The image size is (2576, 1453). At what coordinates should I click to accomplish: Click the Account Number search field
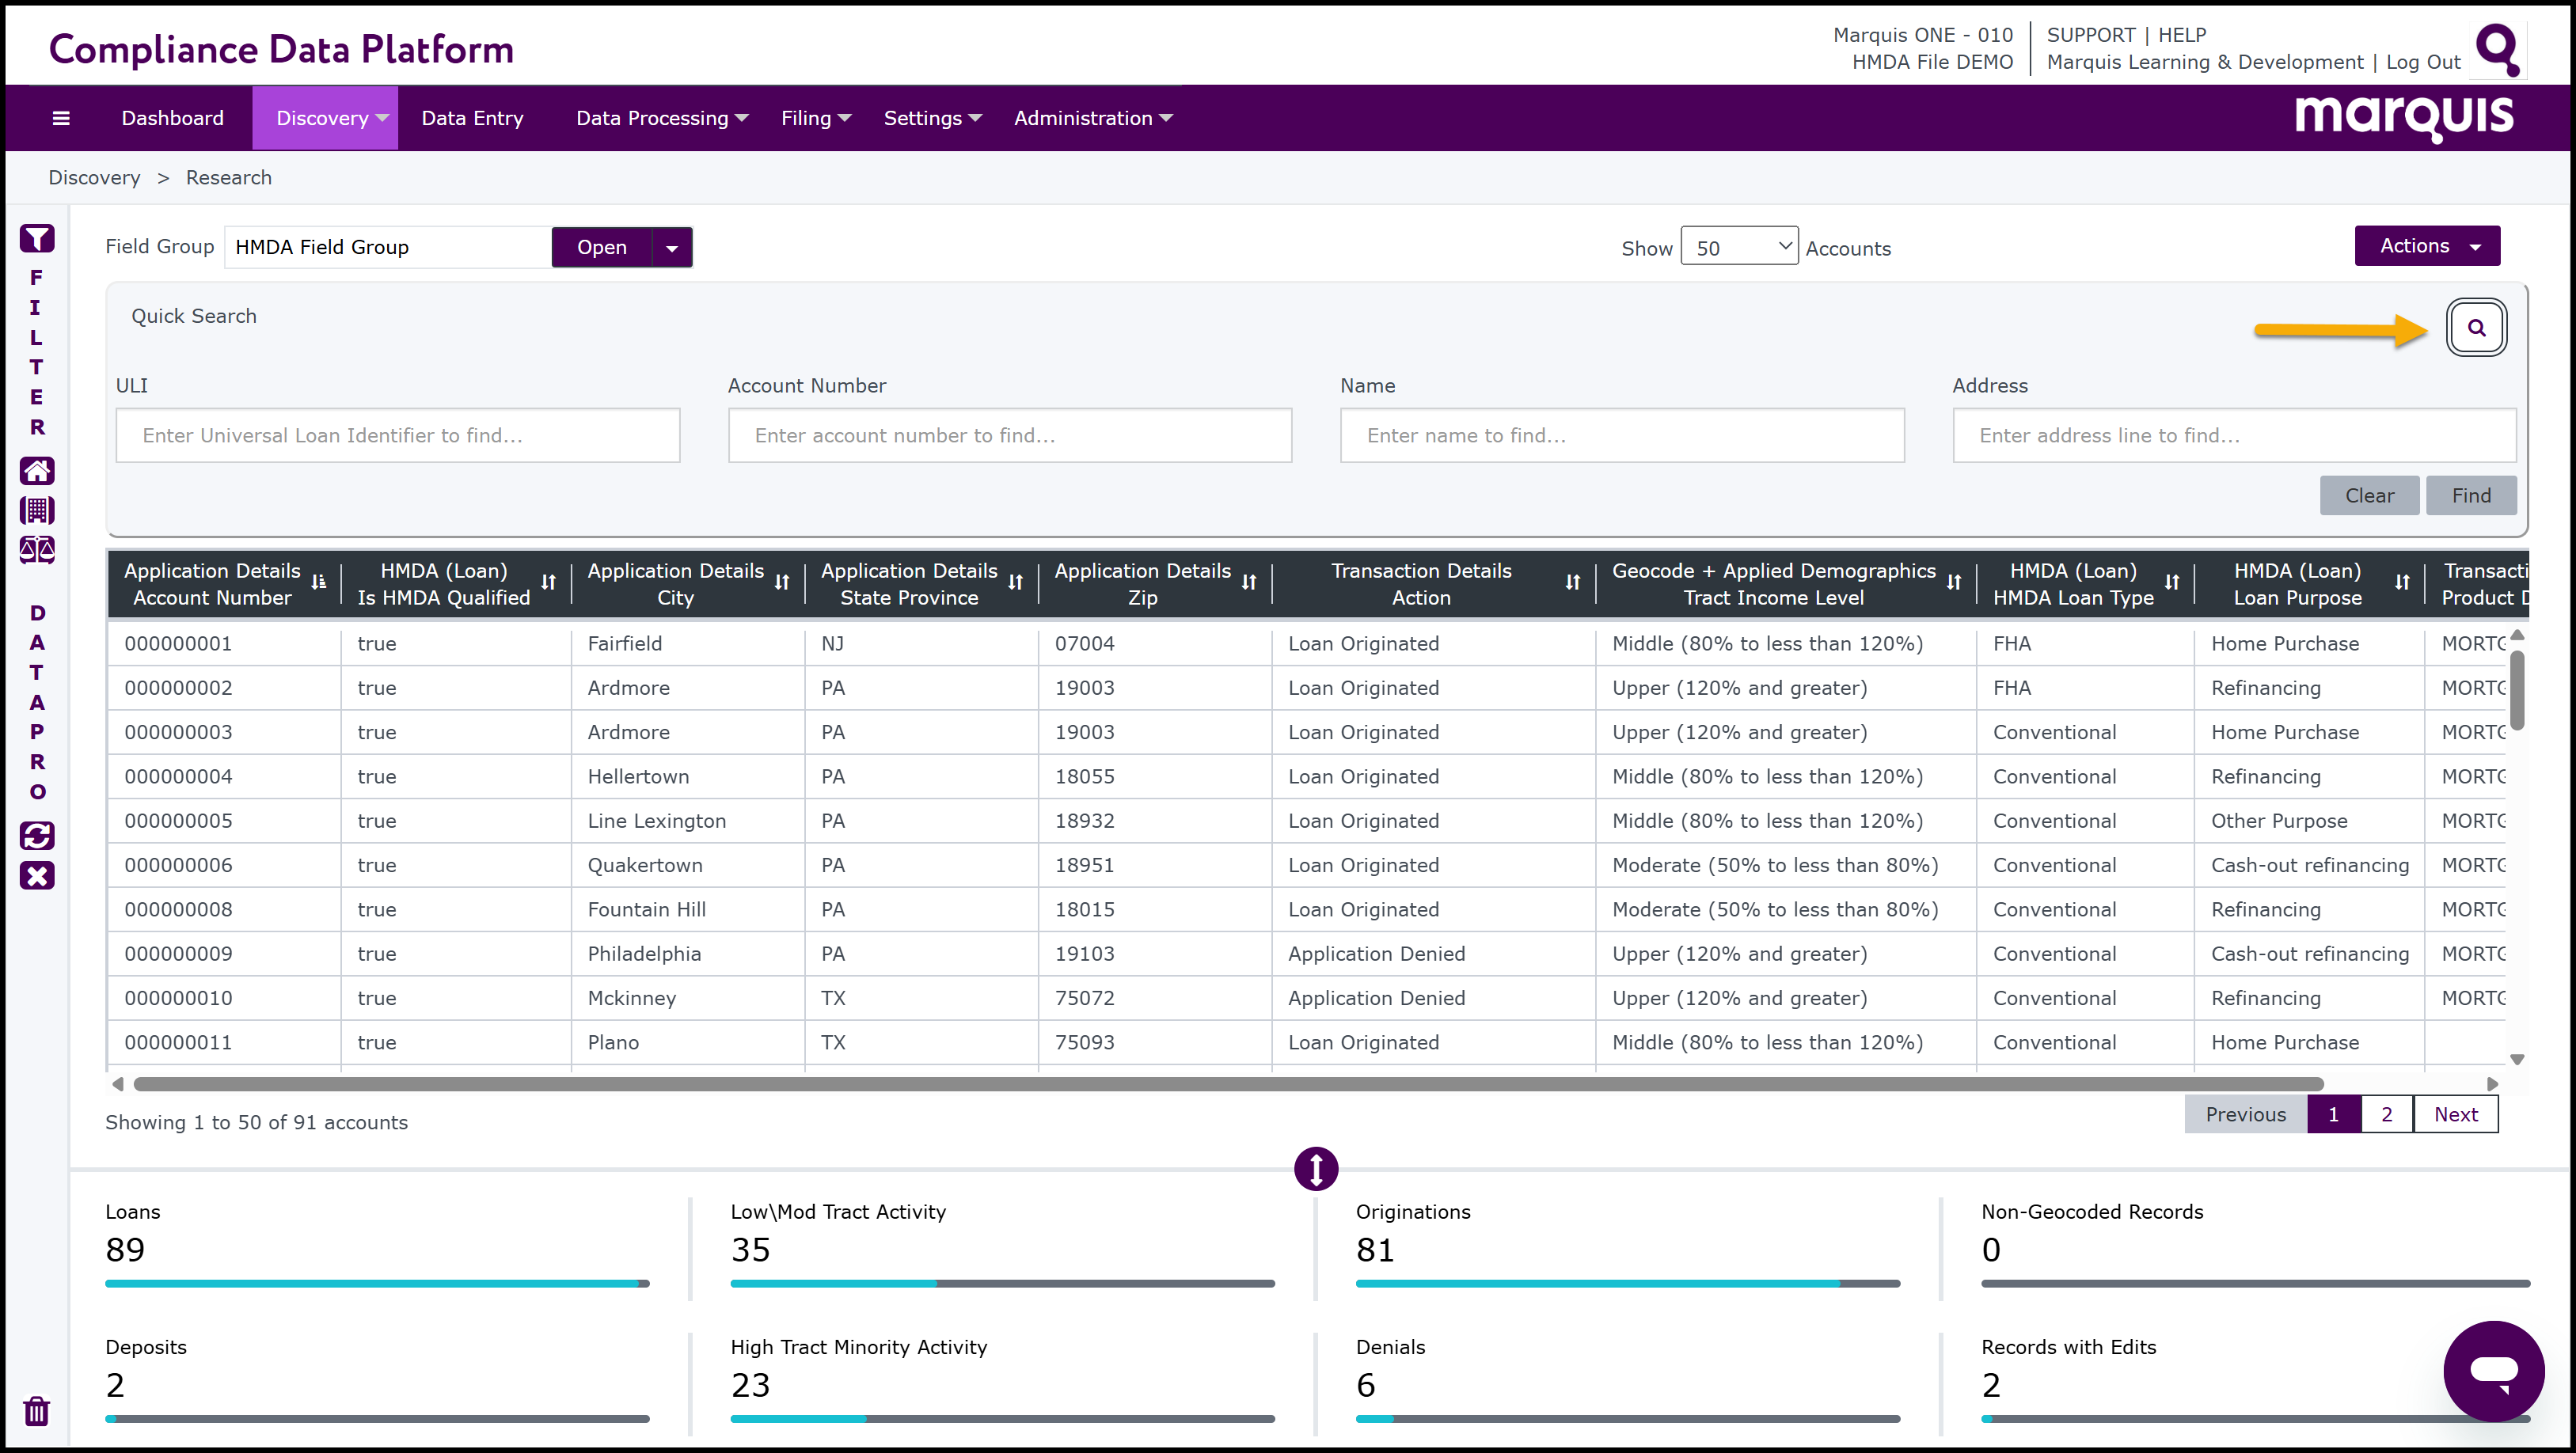pyautogui.click(x=1009, y=435)
